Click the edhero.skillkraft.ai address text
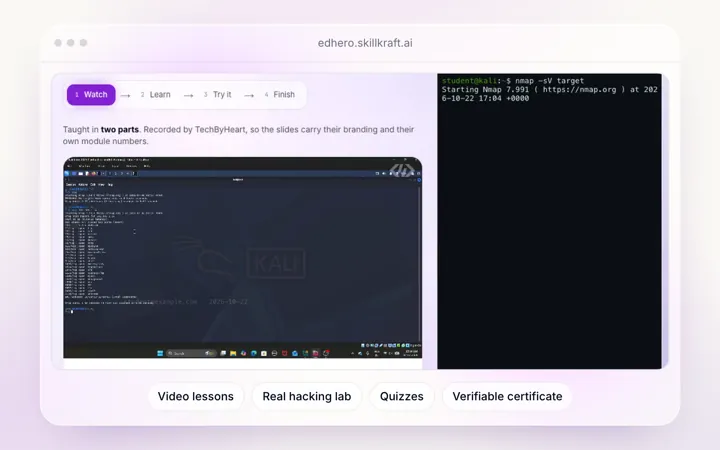Screen dimensions: 720x450 [x=365, y=43]
